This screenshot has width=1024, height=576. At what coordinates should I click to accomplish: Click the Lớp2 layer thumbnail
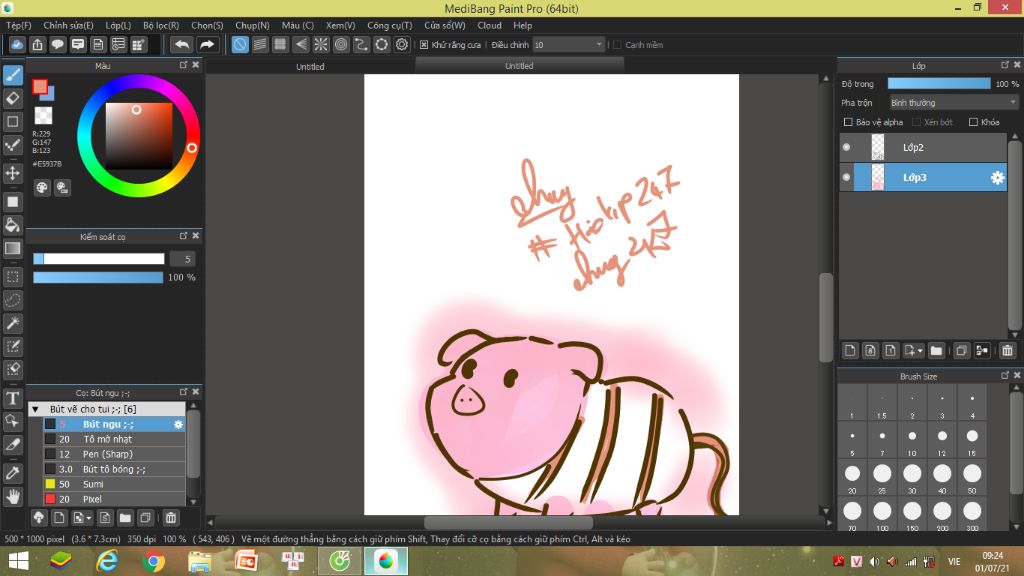[x=878, y=148]
